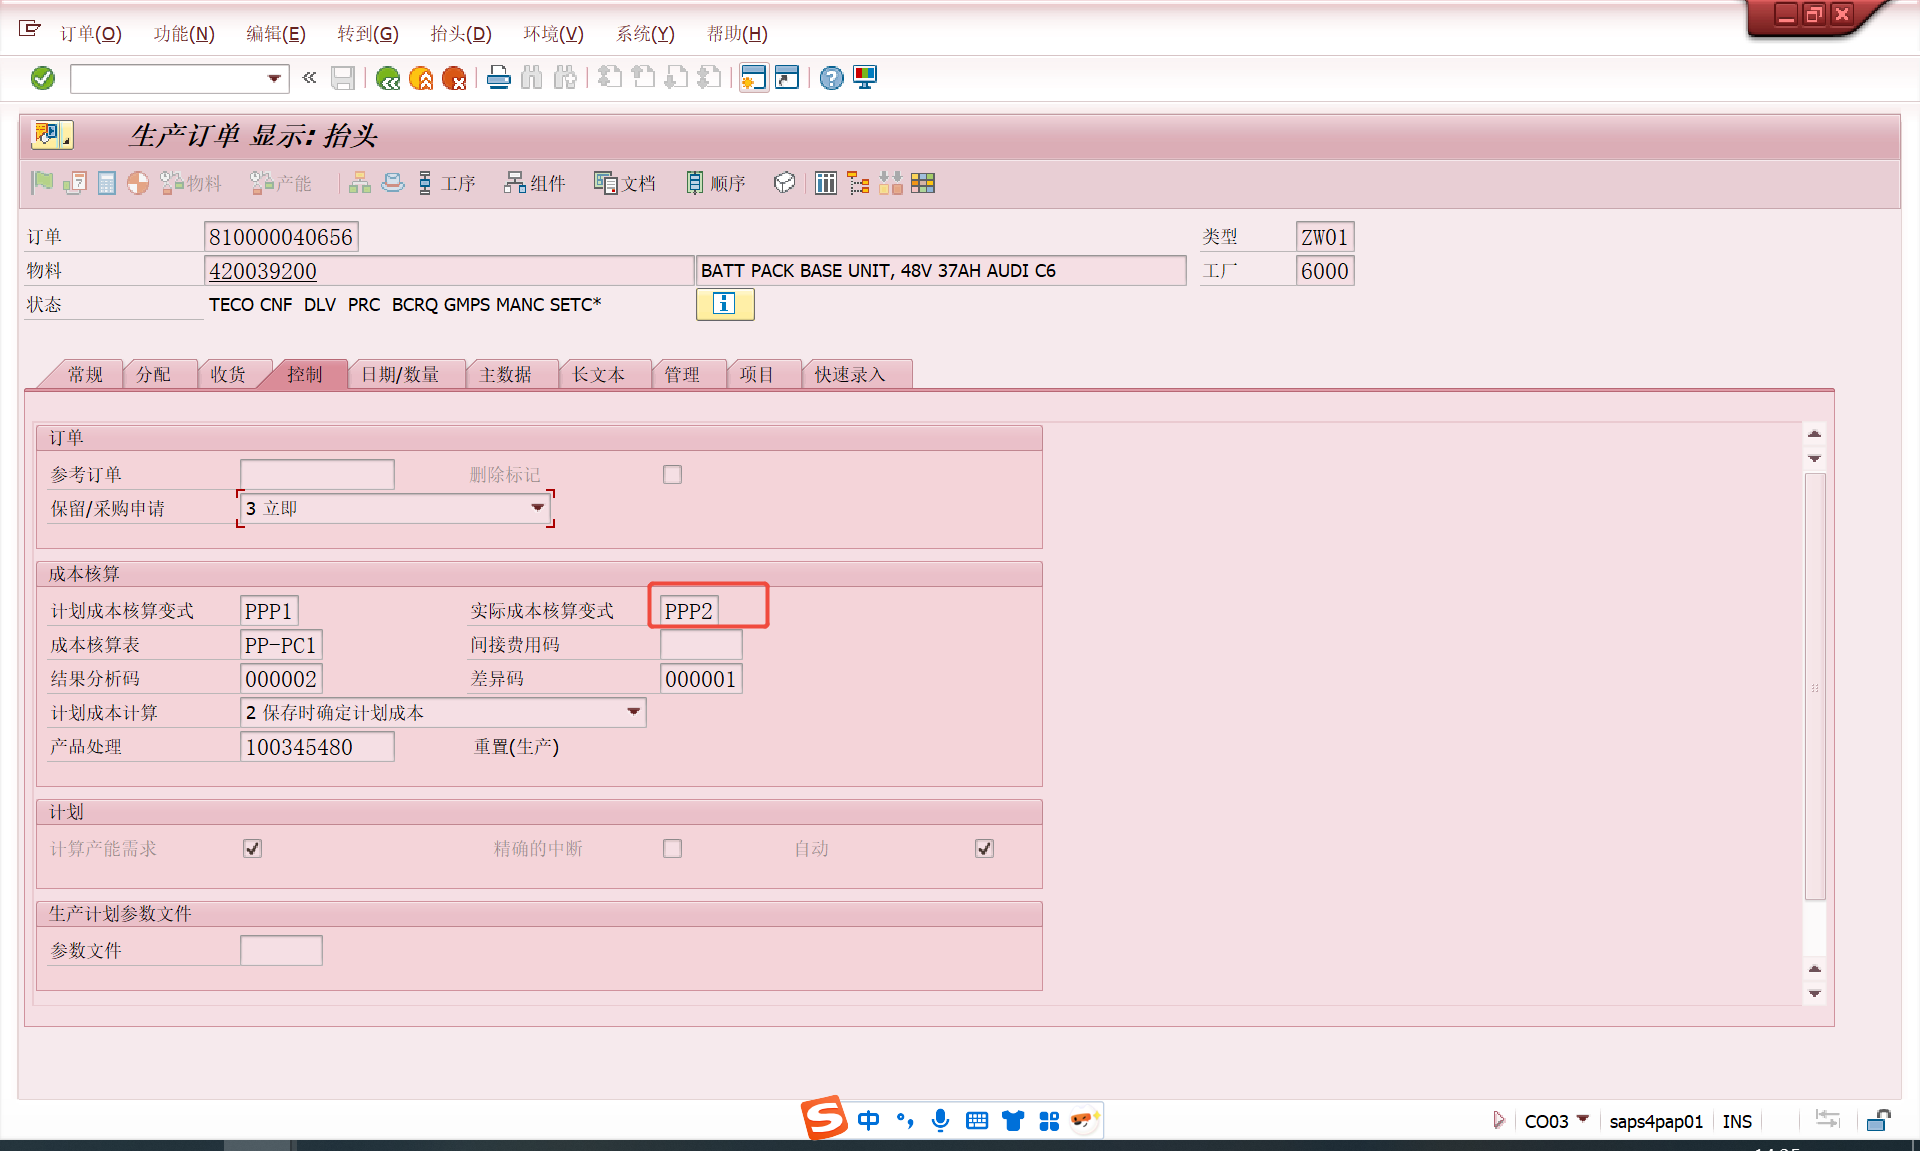1920x1151 pixels.
Task: Expand the 计划成本计算 dropdown
Action: click(633, 712)
